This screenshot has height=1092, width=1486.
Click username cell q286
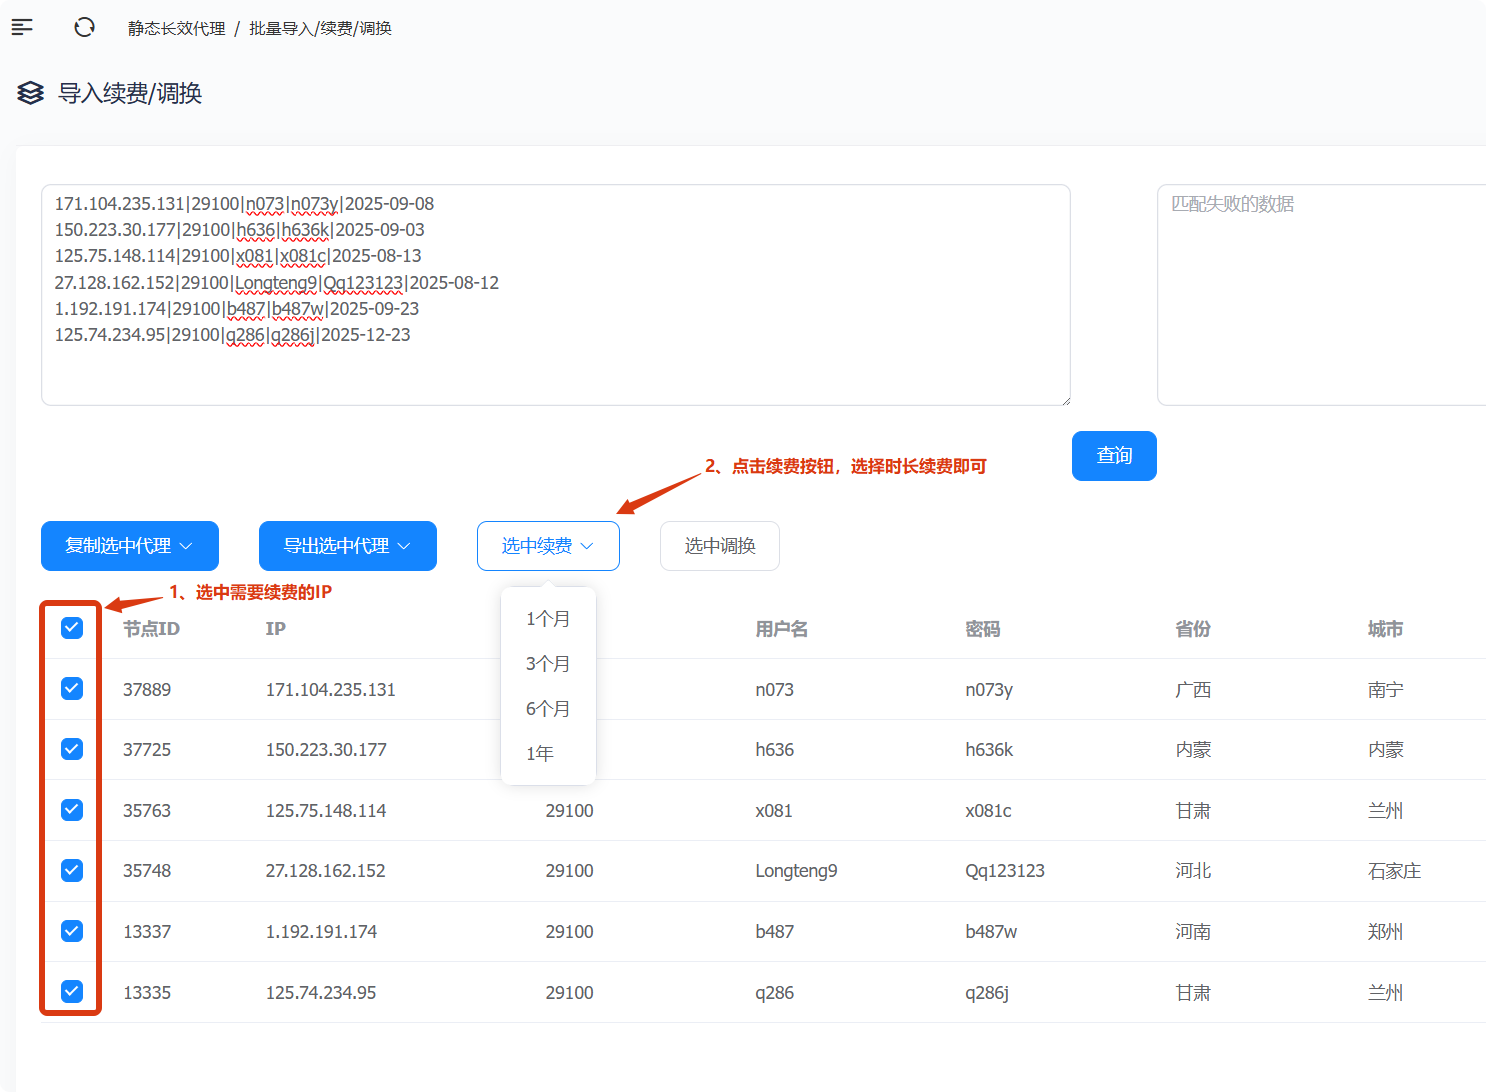pyautogui.click(x=775, y=993)
